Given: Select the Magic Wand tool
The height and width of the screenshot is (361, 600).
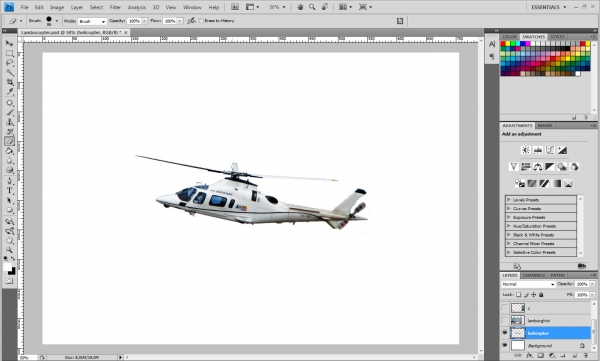Looking at the screenshot, I should click(x=9, y=72).
